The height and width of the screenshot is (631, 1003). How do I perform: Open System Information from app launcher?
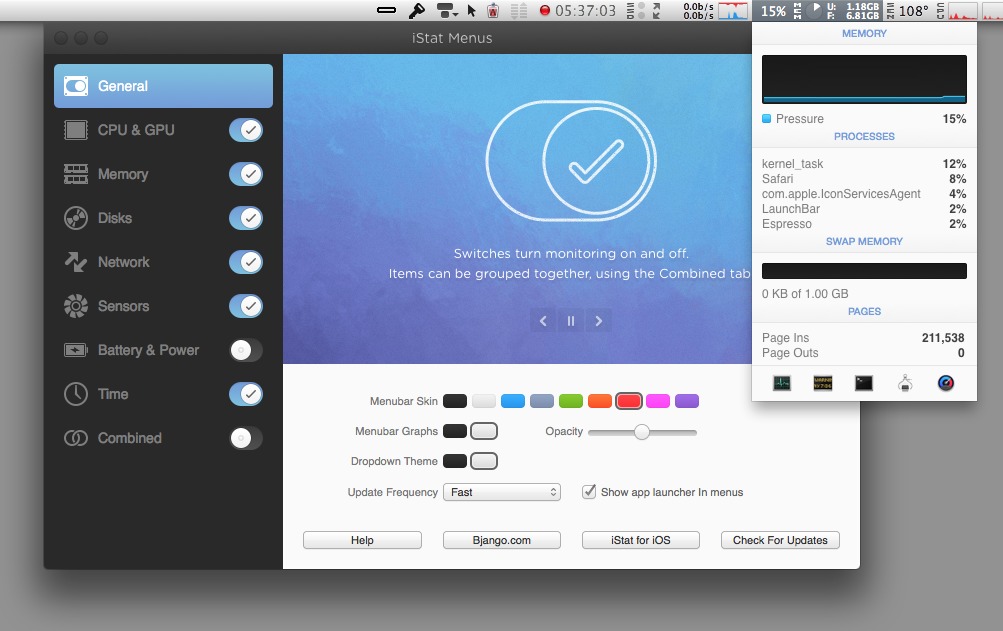tap(905, 383)
